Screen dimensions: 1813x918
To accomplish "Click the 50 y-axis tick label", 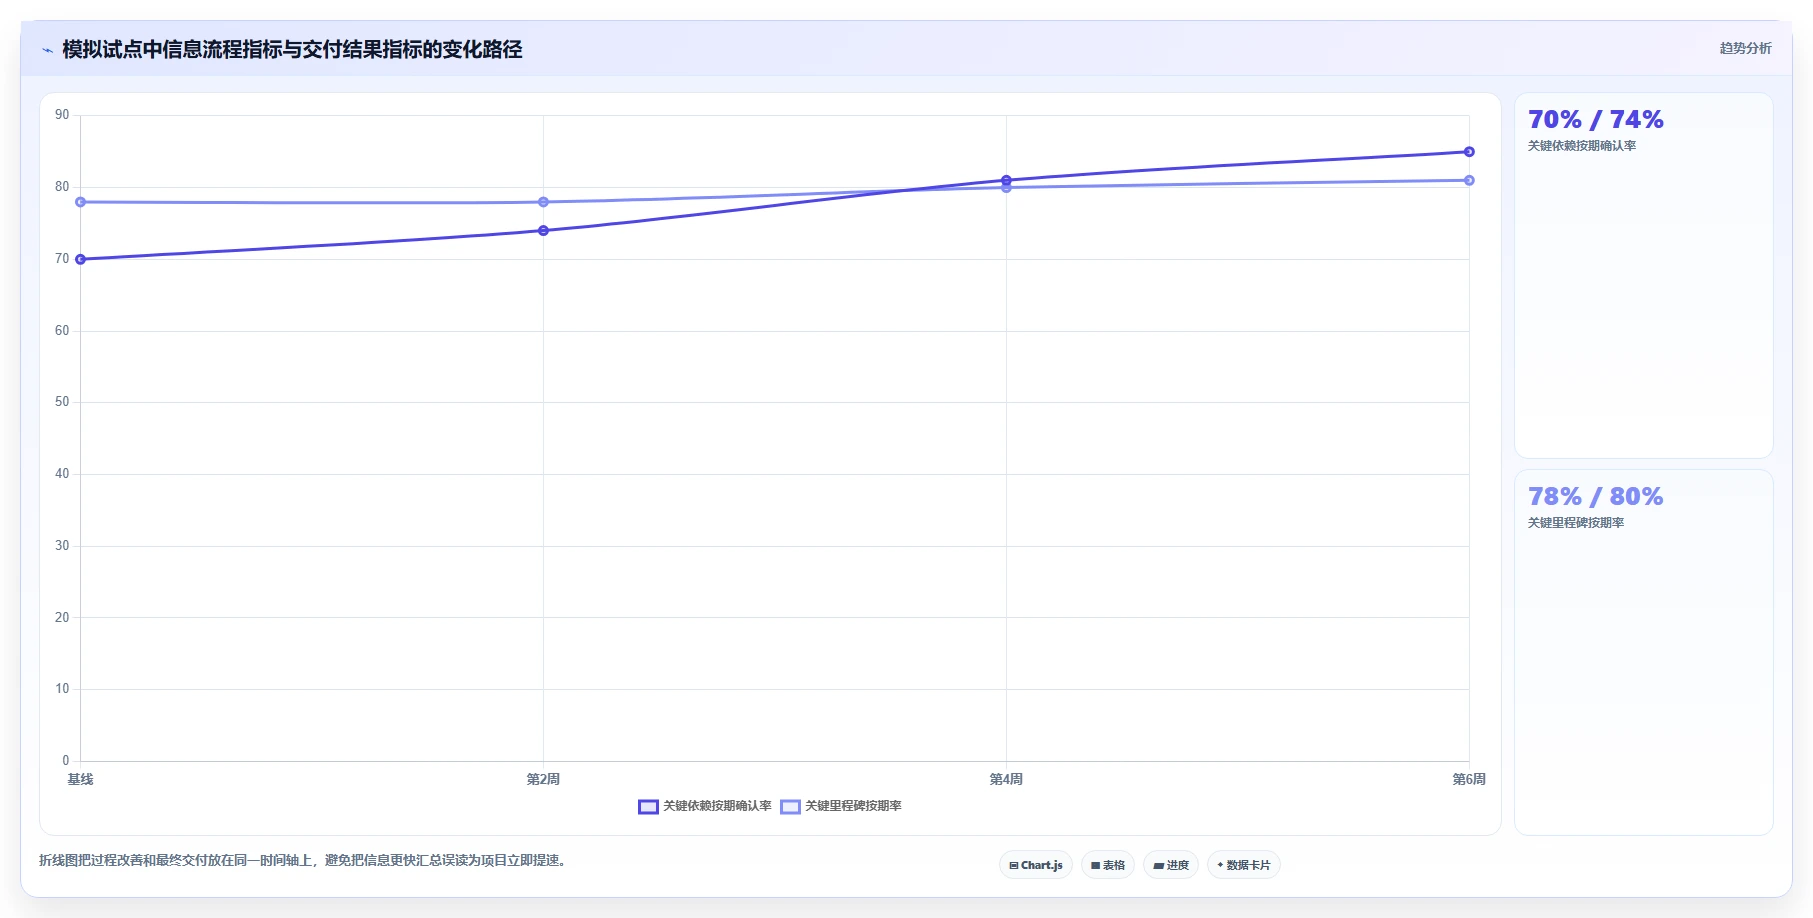I will pyautogui.click(x=62, y=402).
